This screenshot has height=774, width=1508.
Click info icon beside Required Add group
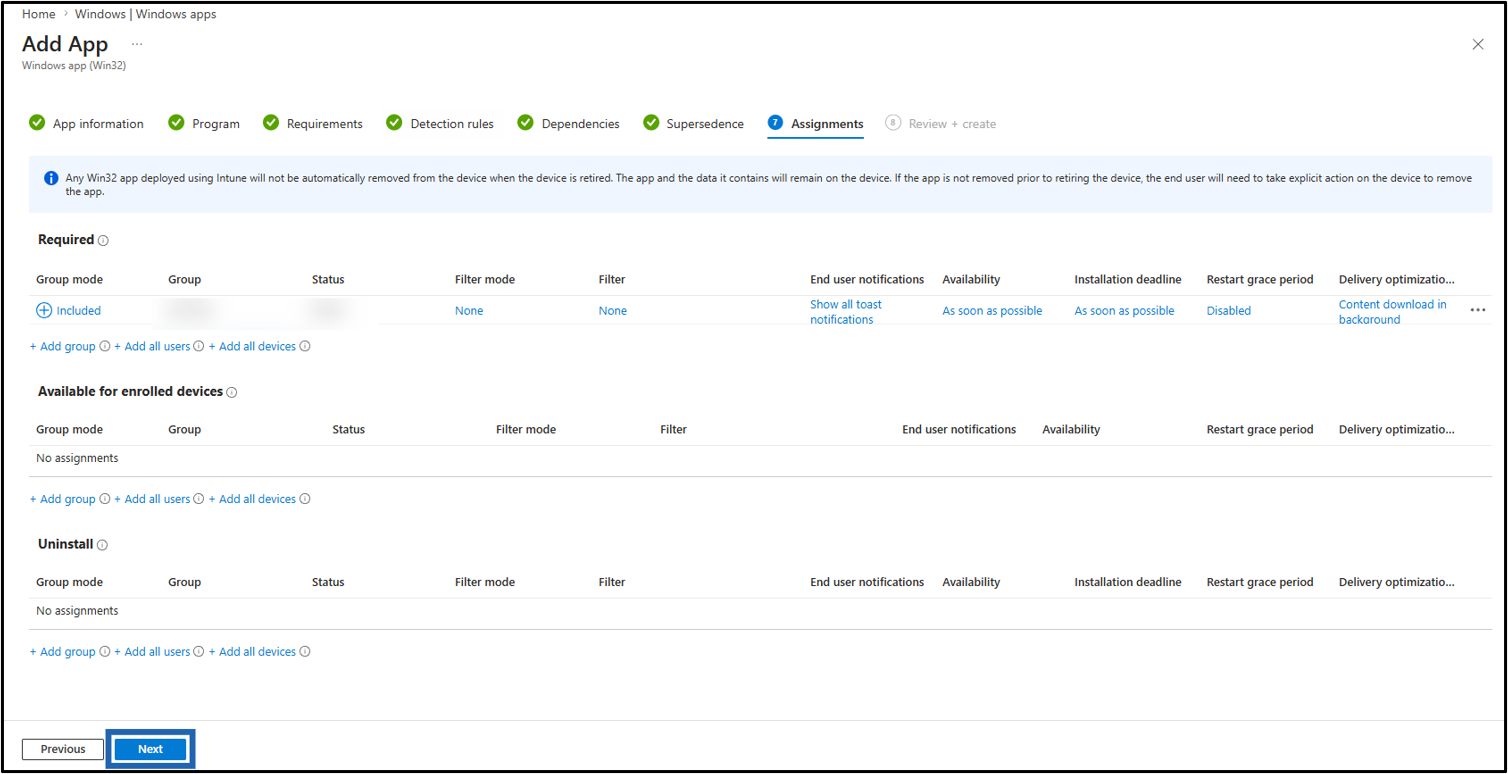tap(104, 347)
